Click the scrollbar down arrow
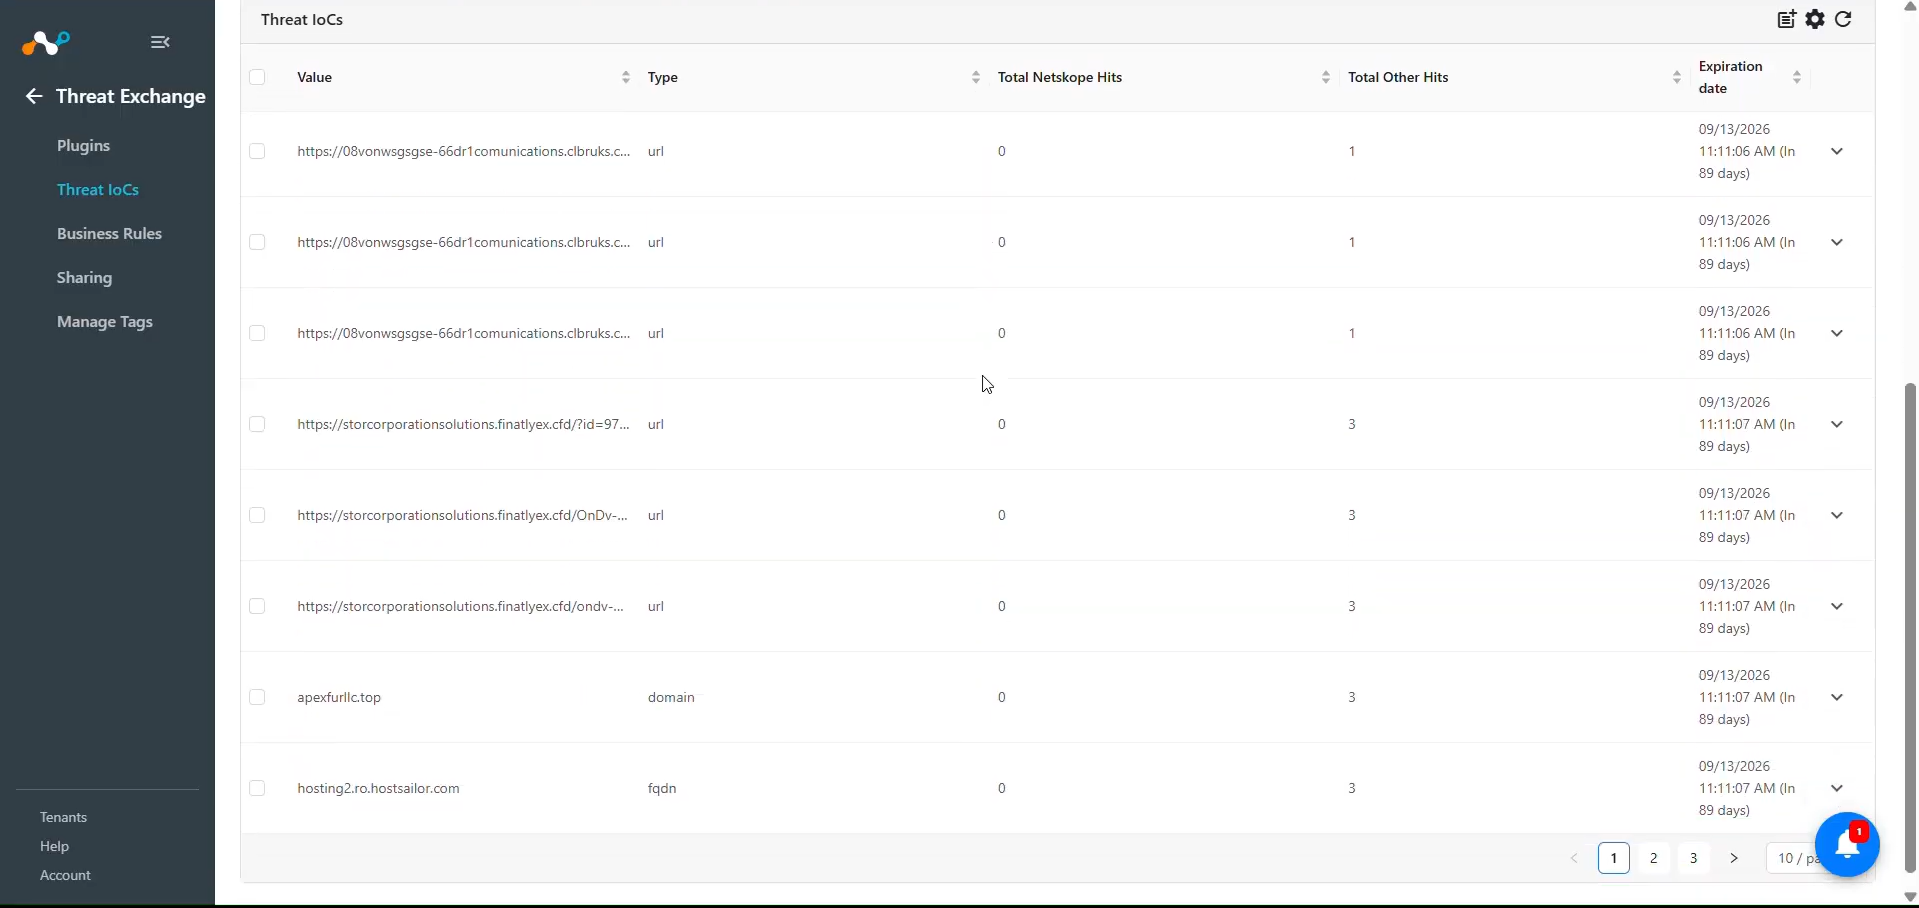The height and width of the screenshot is (908, 1919). tap(1910, 897)
